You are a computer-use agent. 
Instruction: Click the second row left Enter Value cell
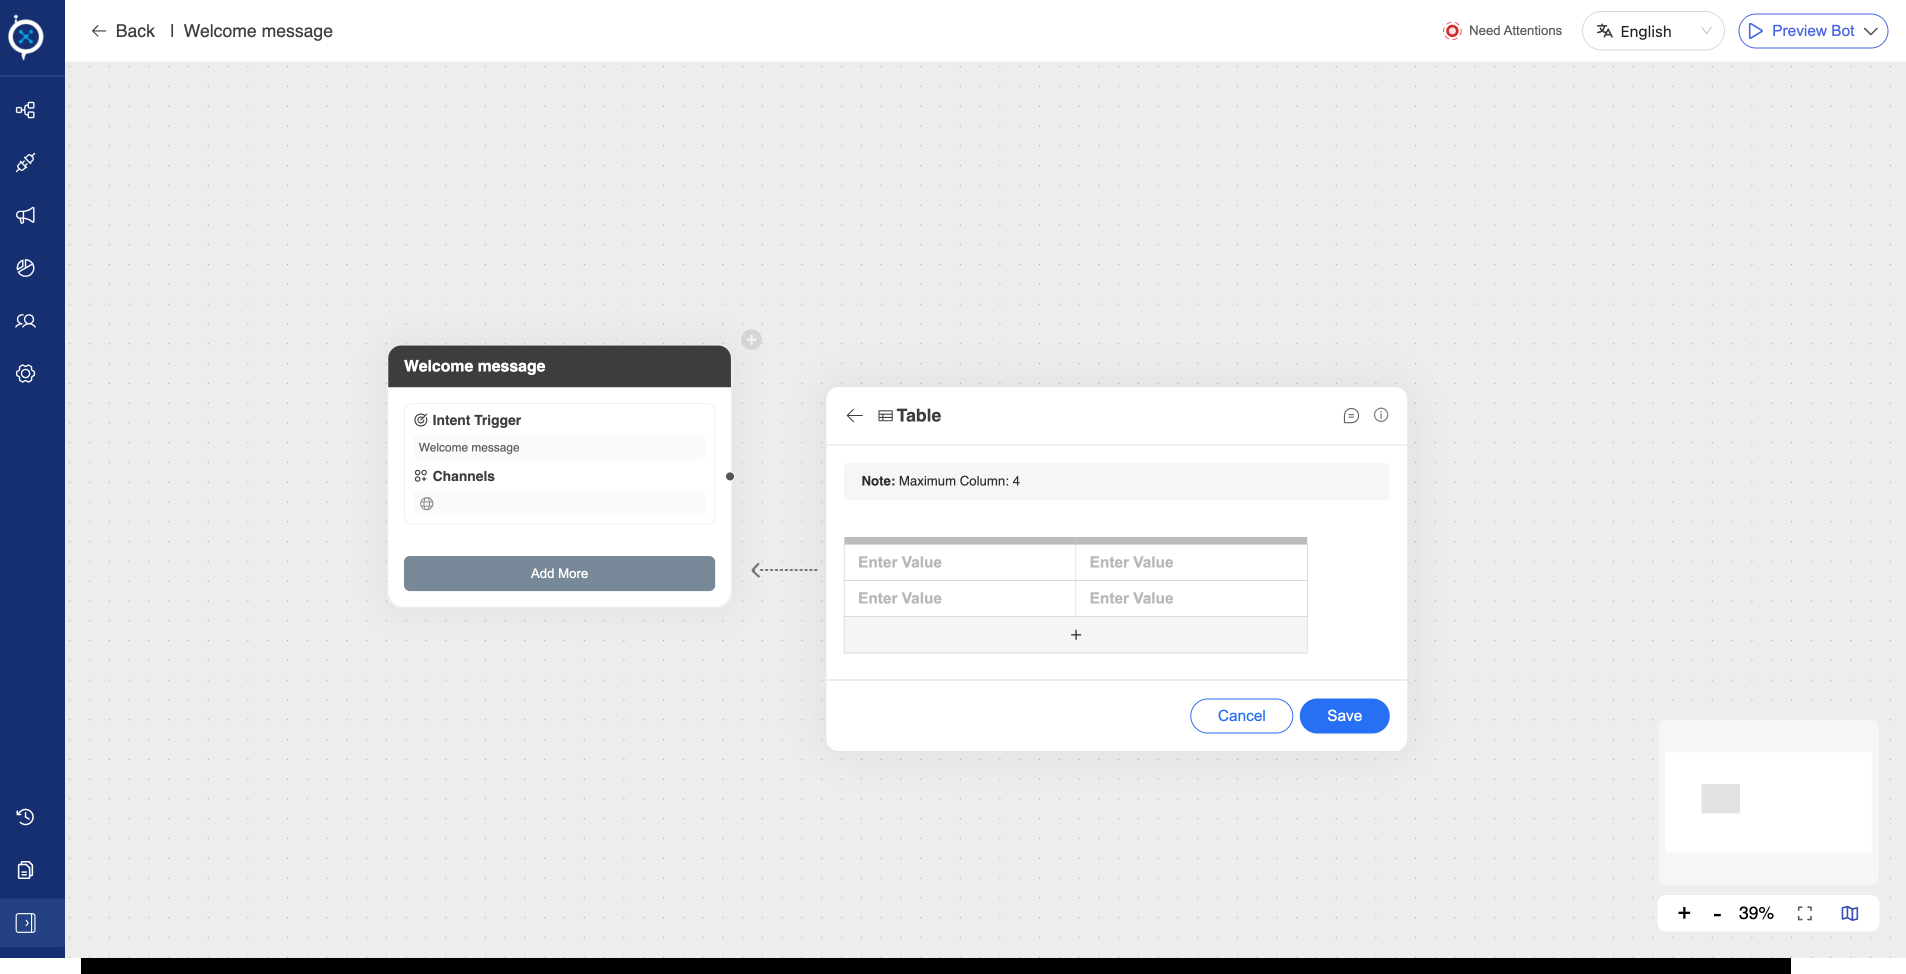(960, 598)
